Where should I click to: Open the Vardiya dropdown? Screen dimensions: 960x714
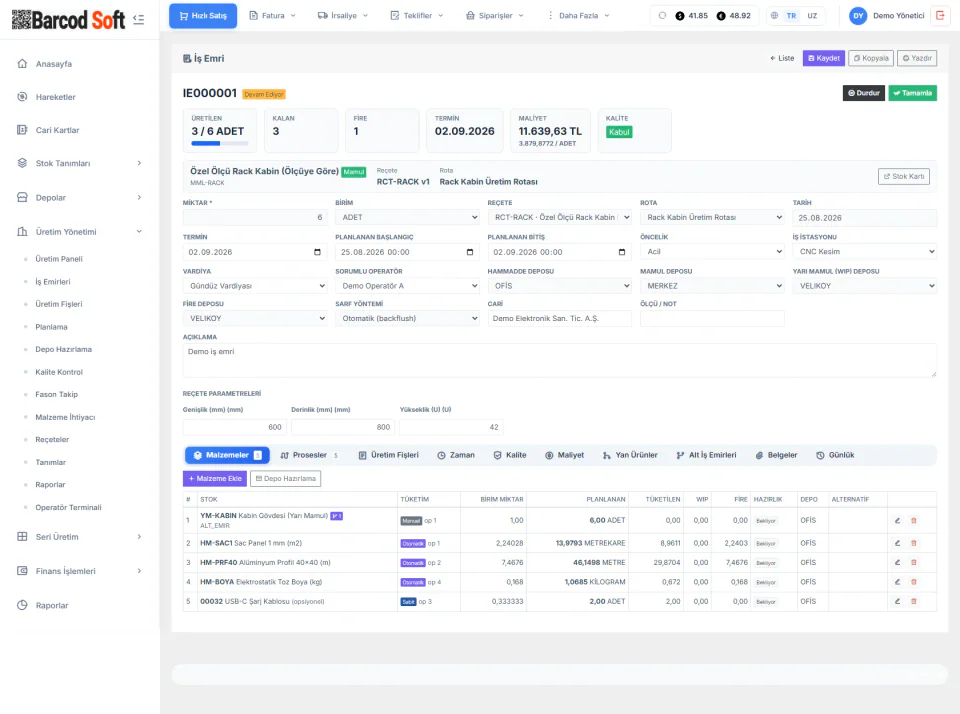[255, 286]
